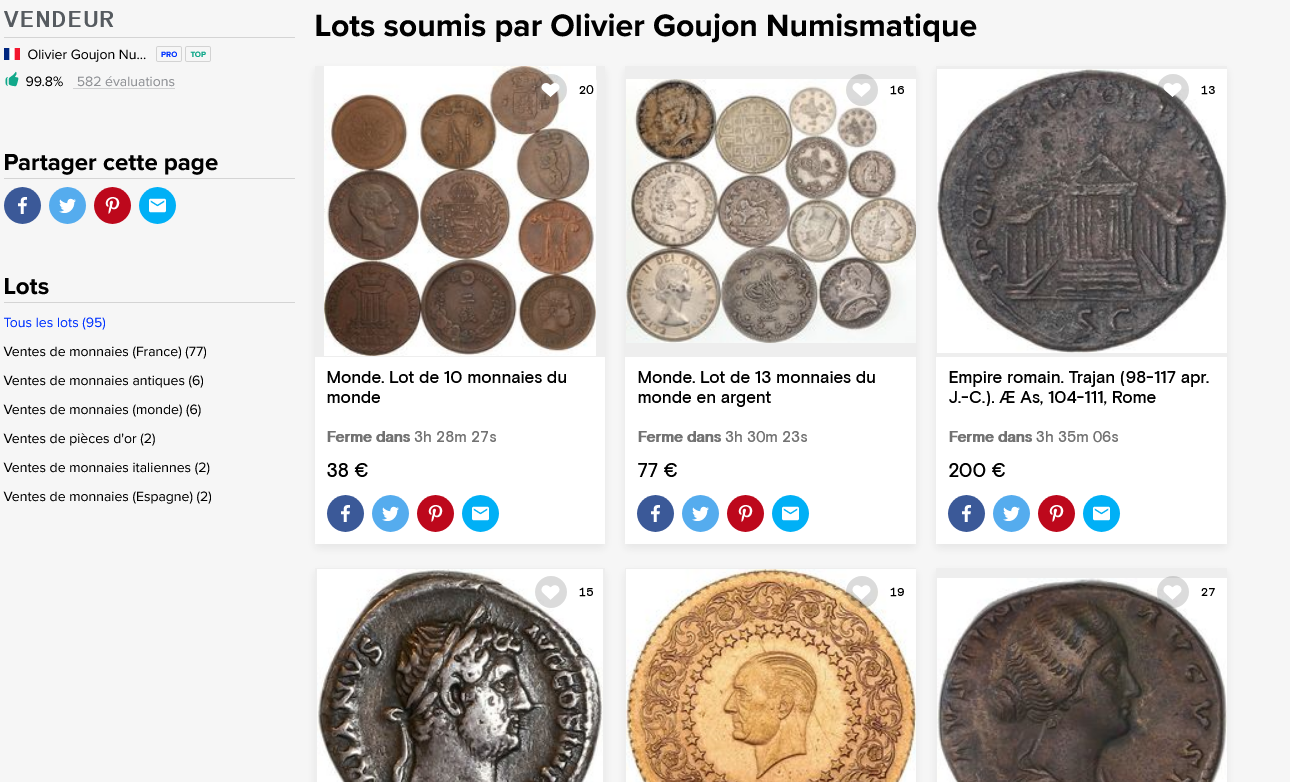Image resolution: width=1290 pixels, height=782 pixels.
Task: Filter by Ventes de monnaies (France)
Action: [105, 352]
